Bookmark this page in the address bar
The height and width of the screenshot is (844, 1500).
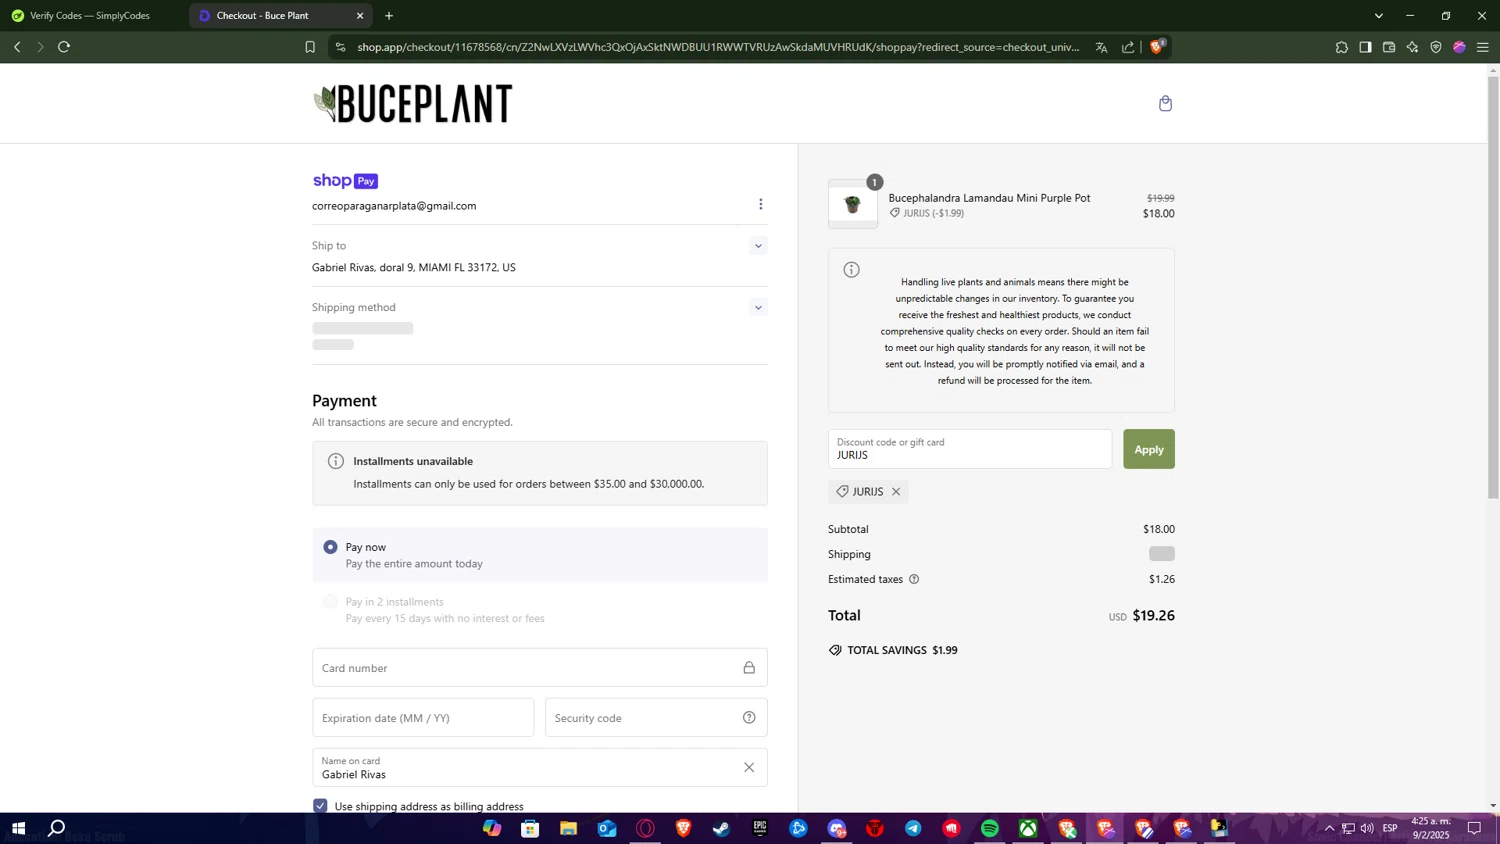310,47
